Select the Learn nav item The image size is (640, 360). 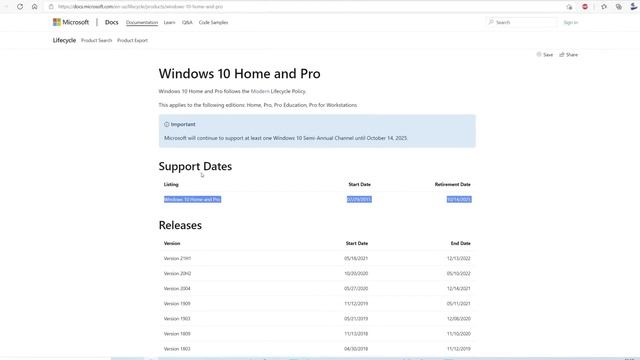(169, 22)
